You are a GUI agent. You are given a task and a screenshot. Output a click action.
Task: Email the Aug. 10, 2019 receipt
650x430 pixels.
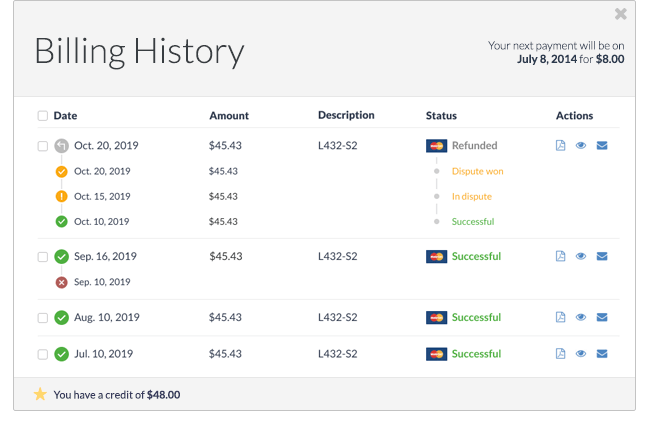tap(602, 317)
